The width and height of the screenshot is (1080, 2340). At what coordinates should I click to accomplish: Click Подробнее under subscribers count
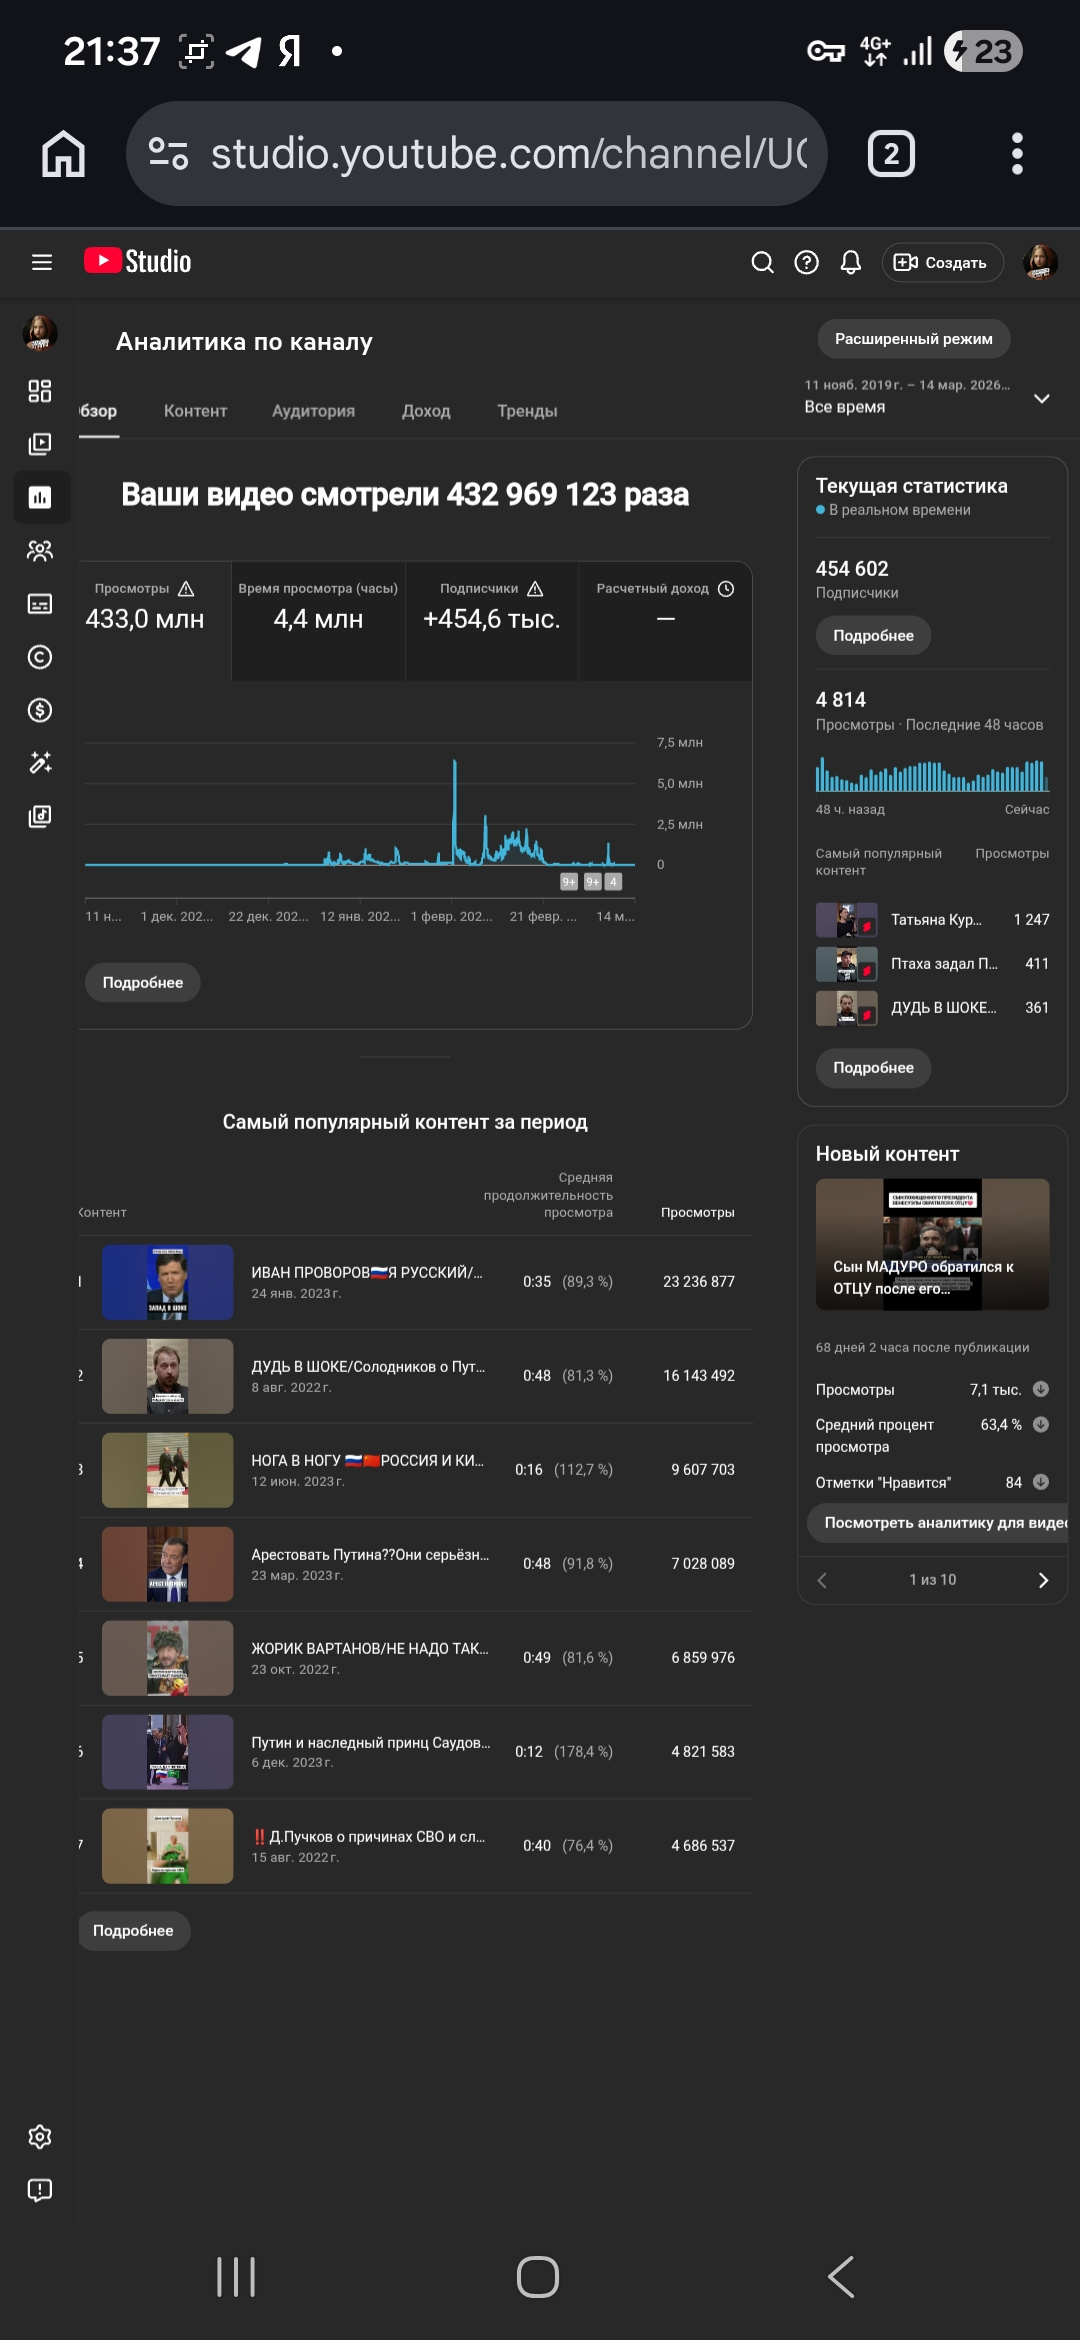873,636
